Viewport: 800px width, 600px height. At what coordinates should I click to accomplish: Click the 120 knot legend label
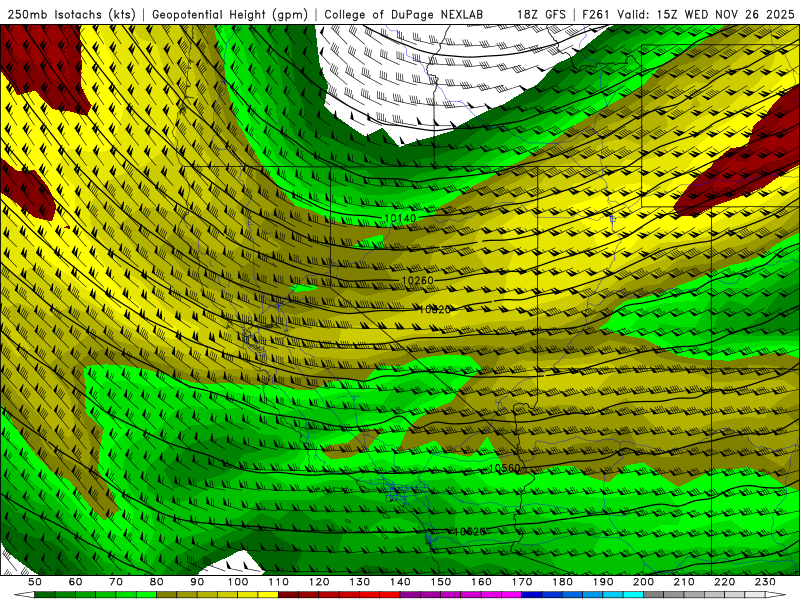(319, 582)
